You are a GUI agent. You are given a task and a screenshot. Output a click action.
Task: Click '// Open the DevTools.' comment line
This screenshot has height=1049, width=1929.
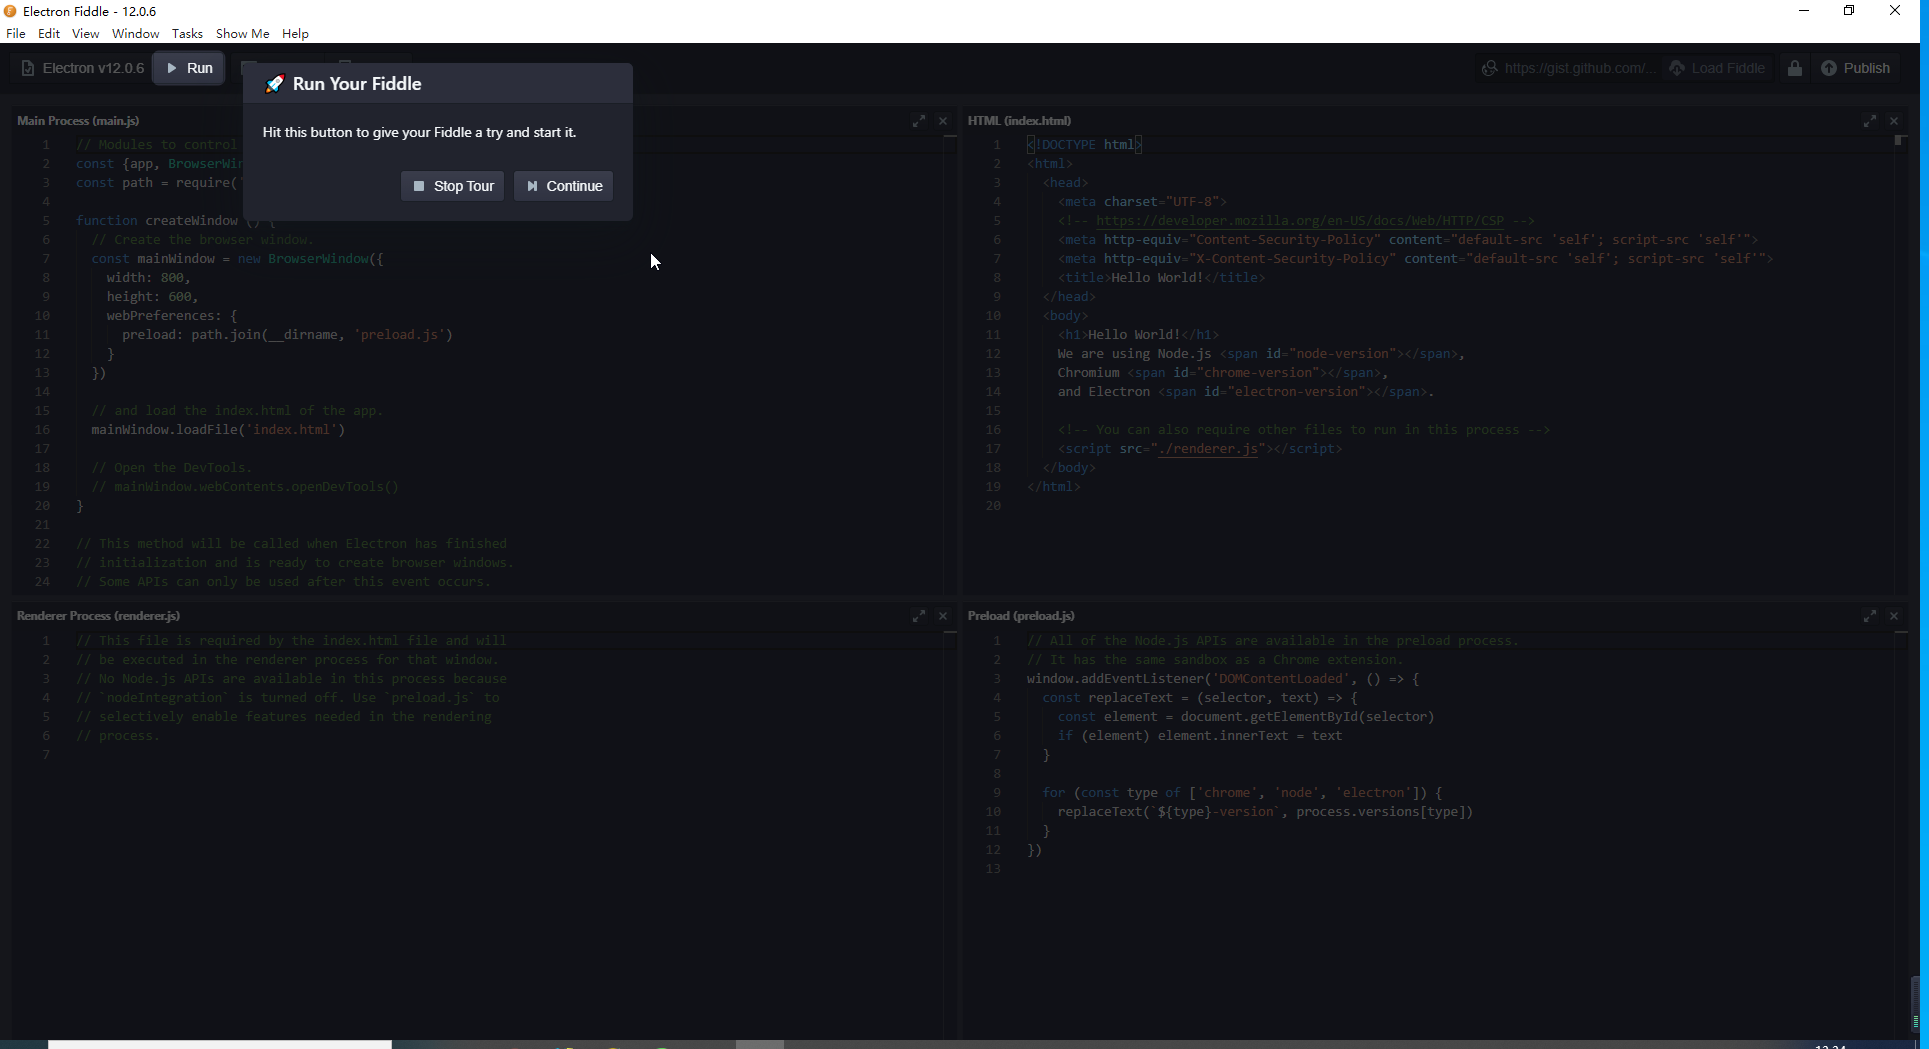(172, 468)
